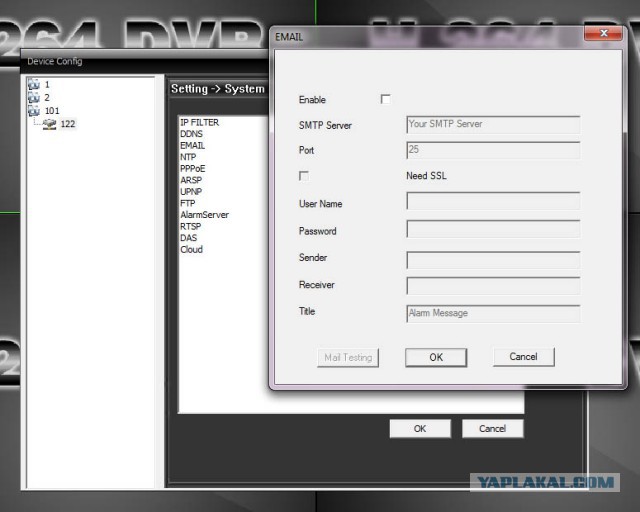Click the Device Config title bar
This screenshot has width=640, height=512.
pyautogui.click(x=145, y=61)
